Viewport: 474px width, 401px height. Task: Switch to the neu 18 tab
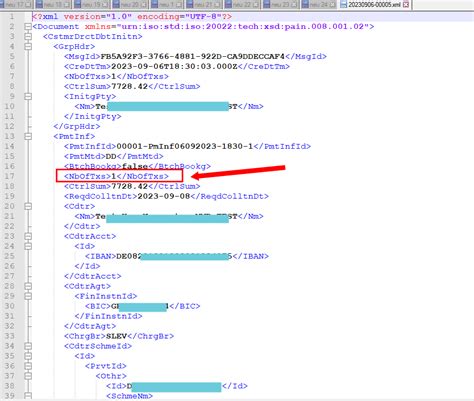(x=54, y=5)
